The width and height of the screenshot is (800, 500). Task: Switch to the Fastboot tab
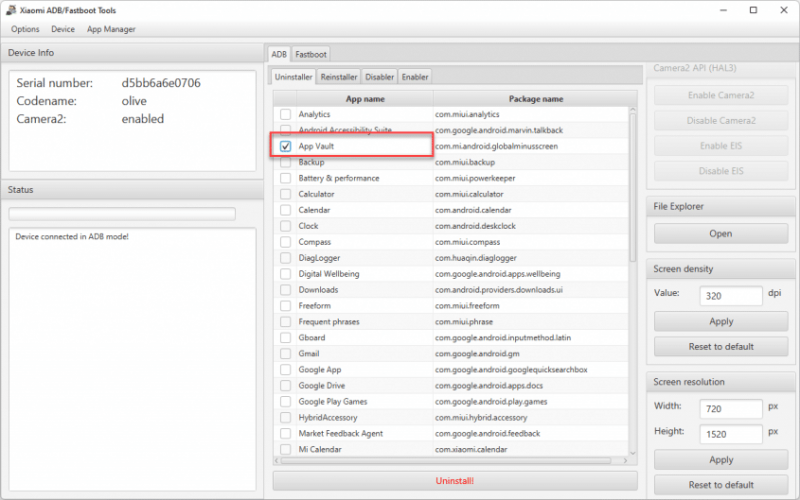click(311, 54)
